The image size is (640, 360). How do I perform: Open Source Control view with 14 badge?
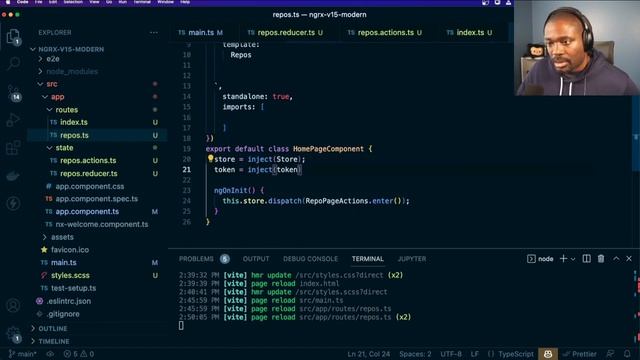[x=14, y=93]
